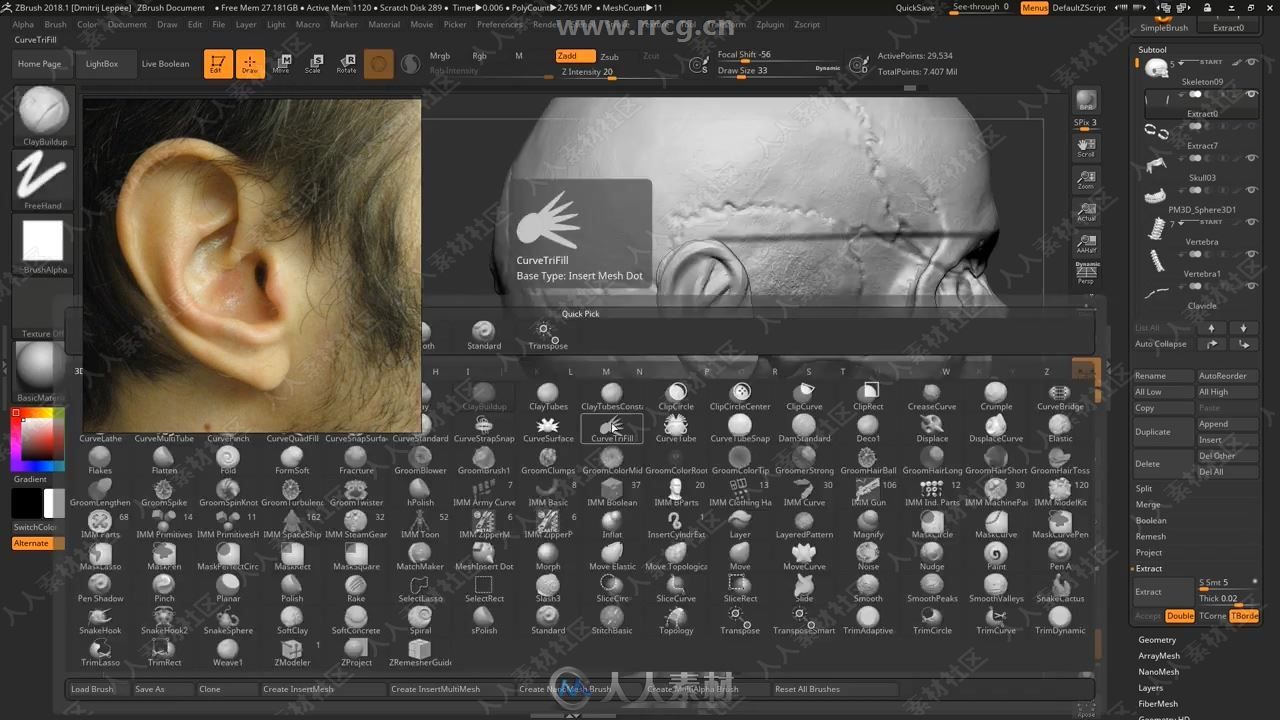Click the Live Boolean button
1280x720 pixels.
click(165, 64)
